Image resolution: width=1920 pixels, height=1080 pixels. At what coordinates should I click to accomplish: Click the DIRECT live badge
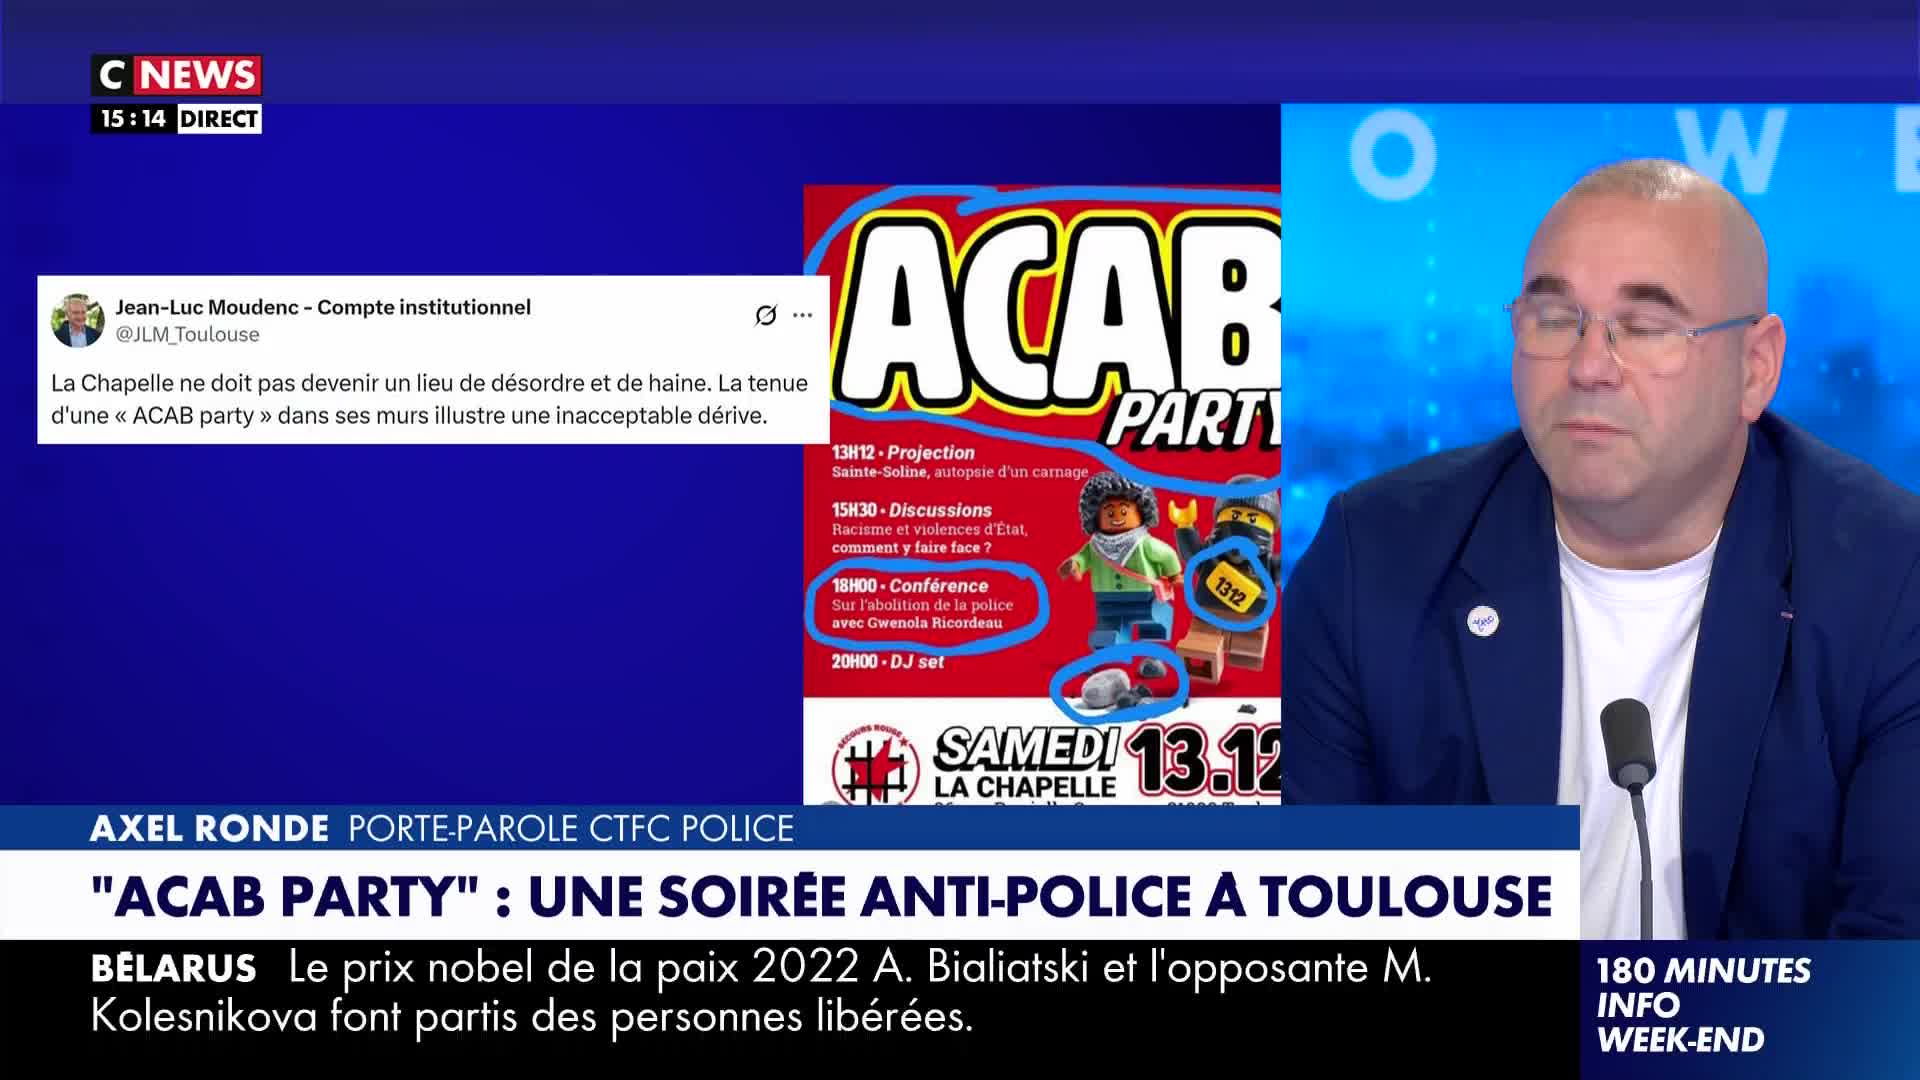(x=219, y=119)
